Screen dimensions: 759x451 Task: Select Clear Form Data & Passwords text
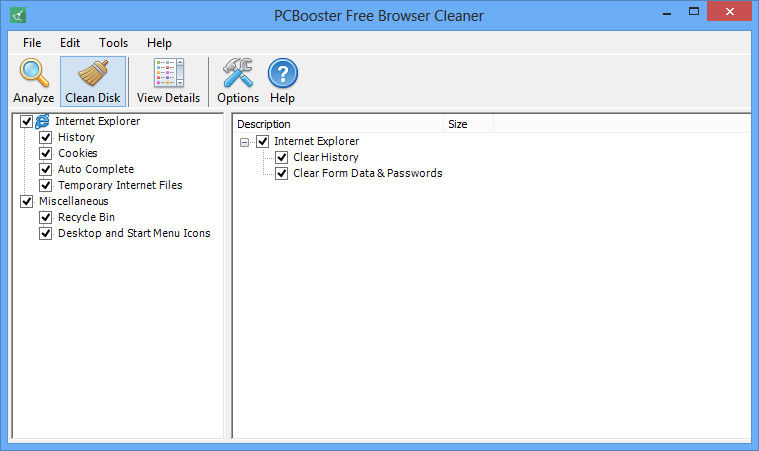[x=368, y=173]
